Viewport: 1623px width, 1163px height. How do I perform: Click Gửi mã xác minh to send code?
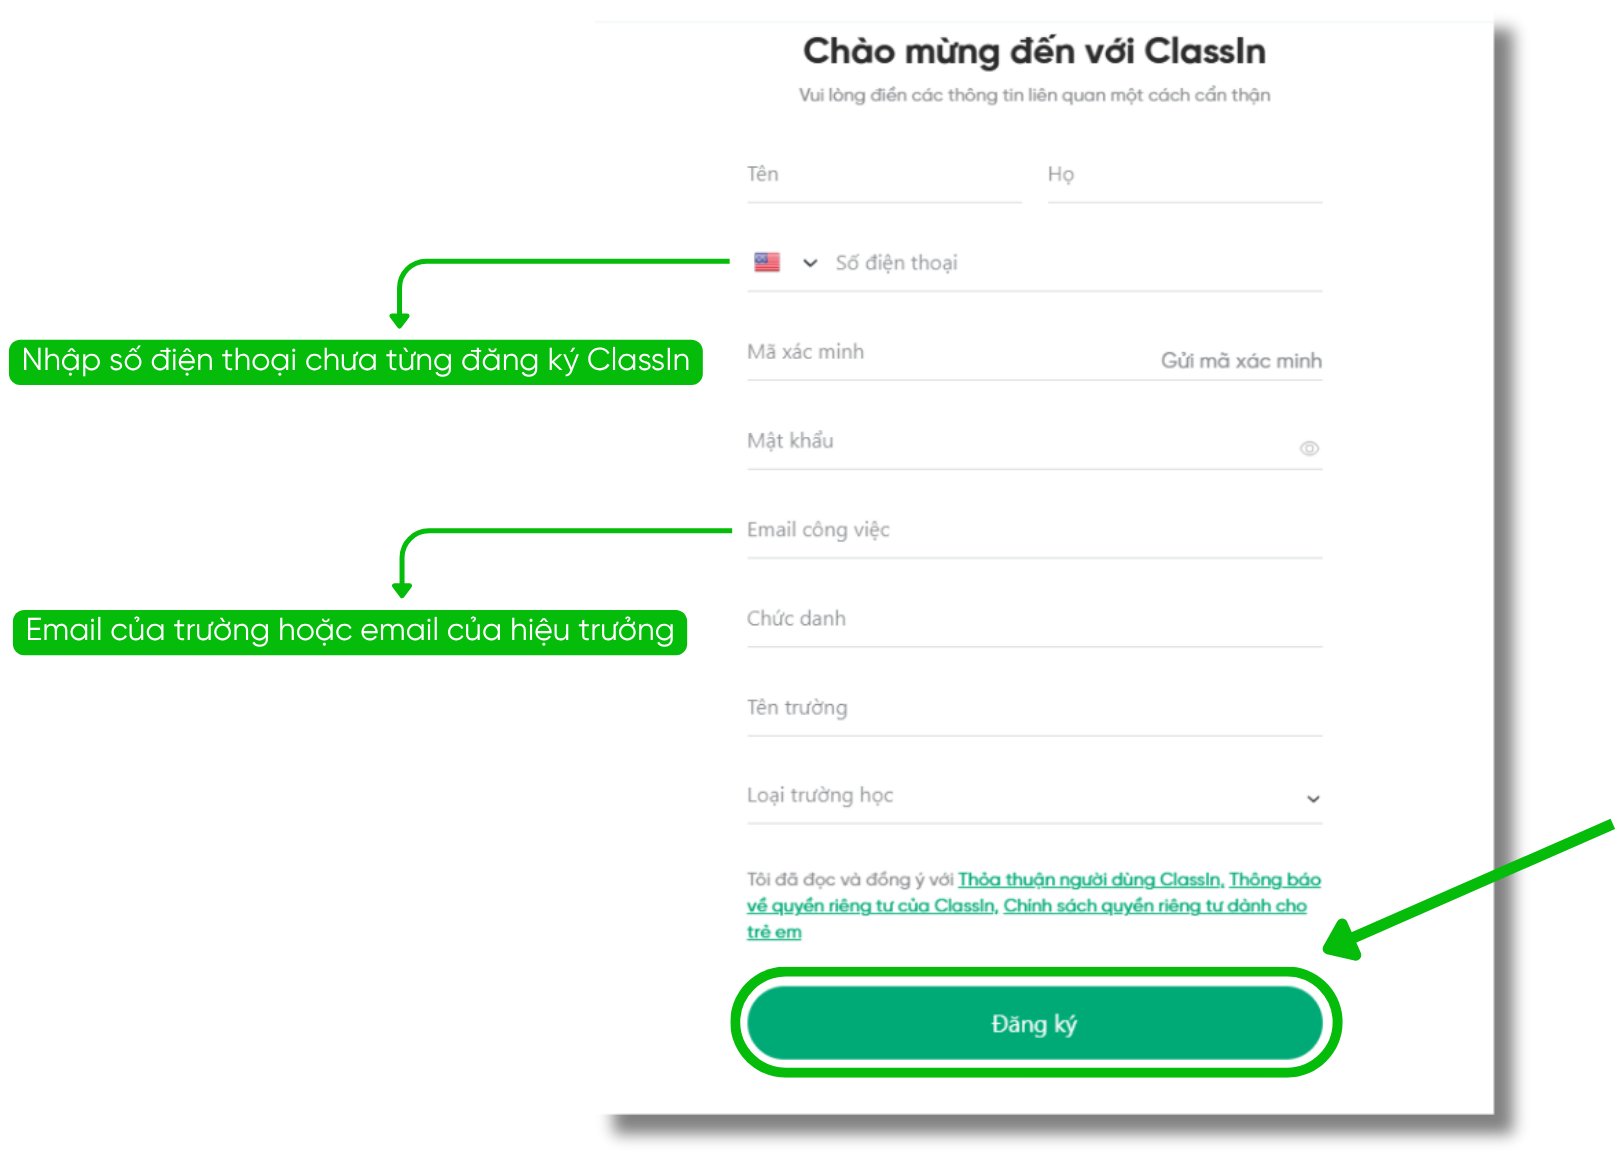(x=1240, y=360)
